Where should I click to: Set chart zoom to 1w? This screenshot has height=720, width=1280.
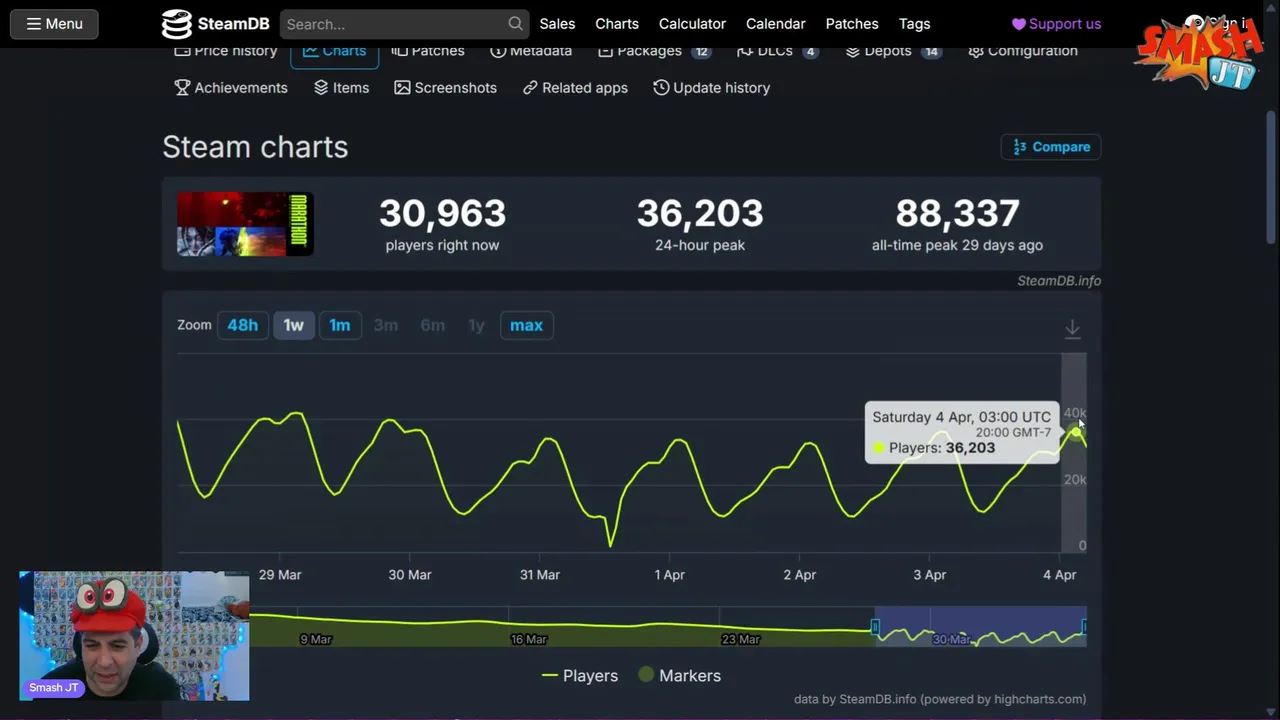point(293,325)
